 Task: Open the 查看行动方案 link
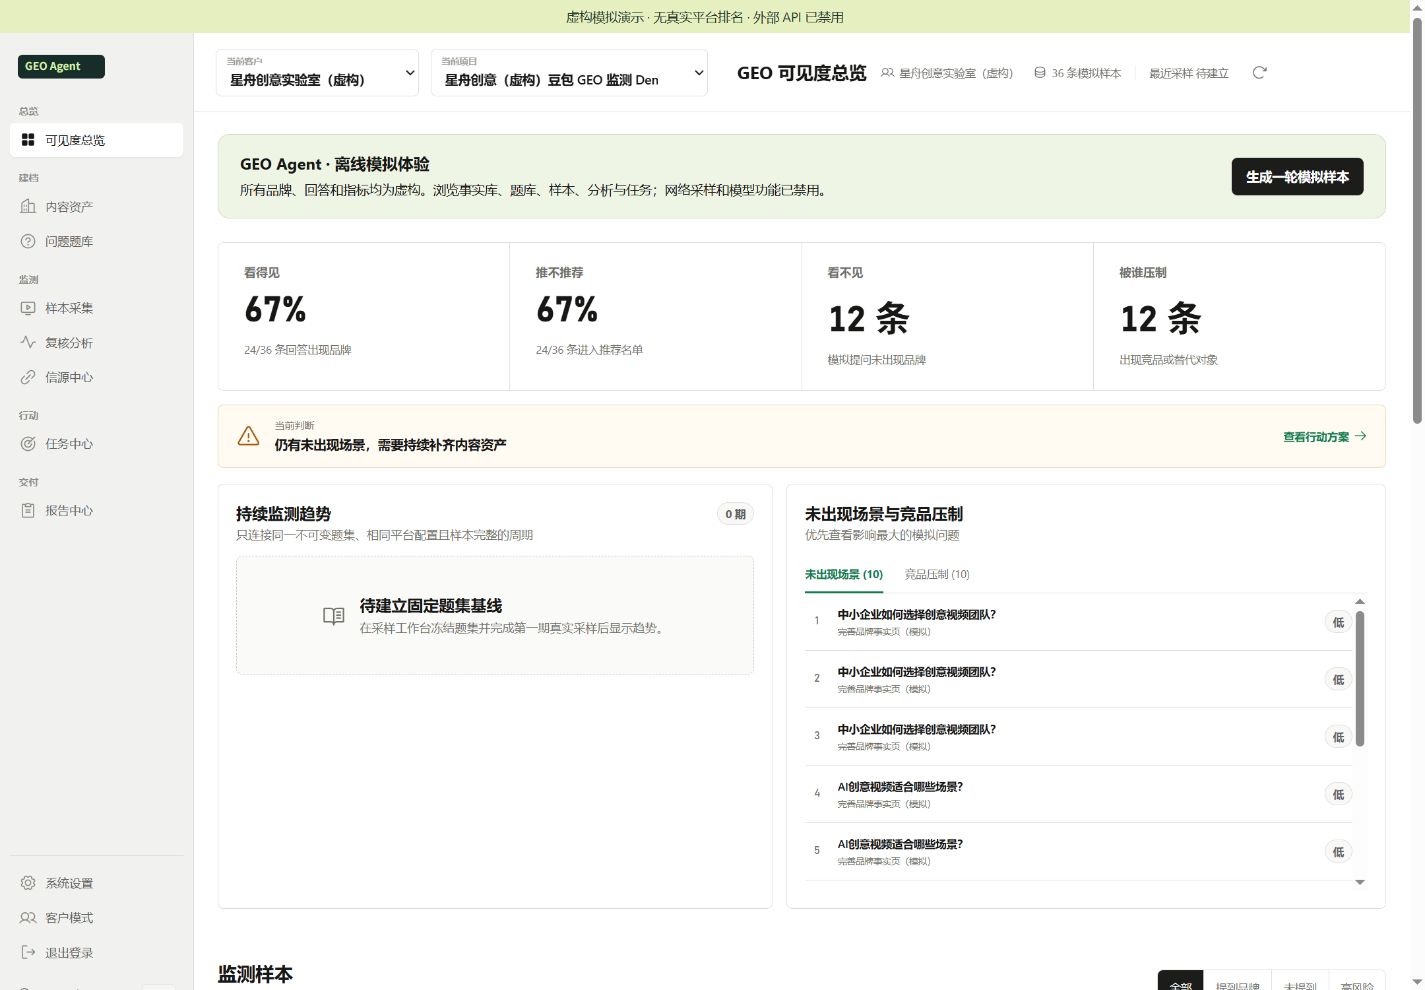click(x=1325, y=437)
